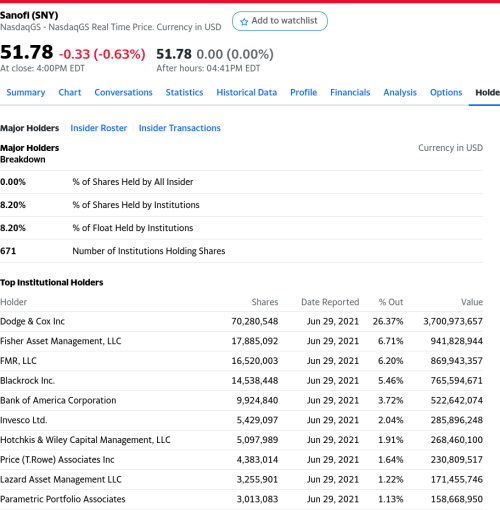This screenshot has width=500, height=510.
Task: Open the Options tab
Action: click(446, 92)
